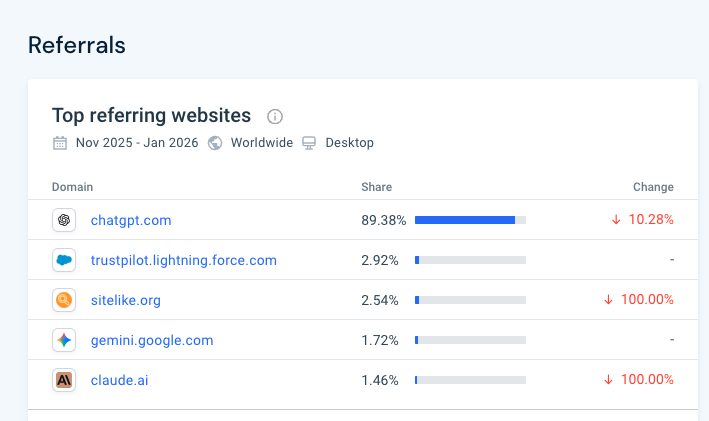Click the Nov 2025 - Jan 2026 date range
709x421 pixels.
[137, 143]
